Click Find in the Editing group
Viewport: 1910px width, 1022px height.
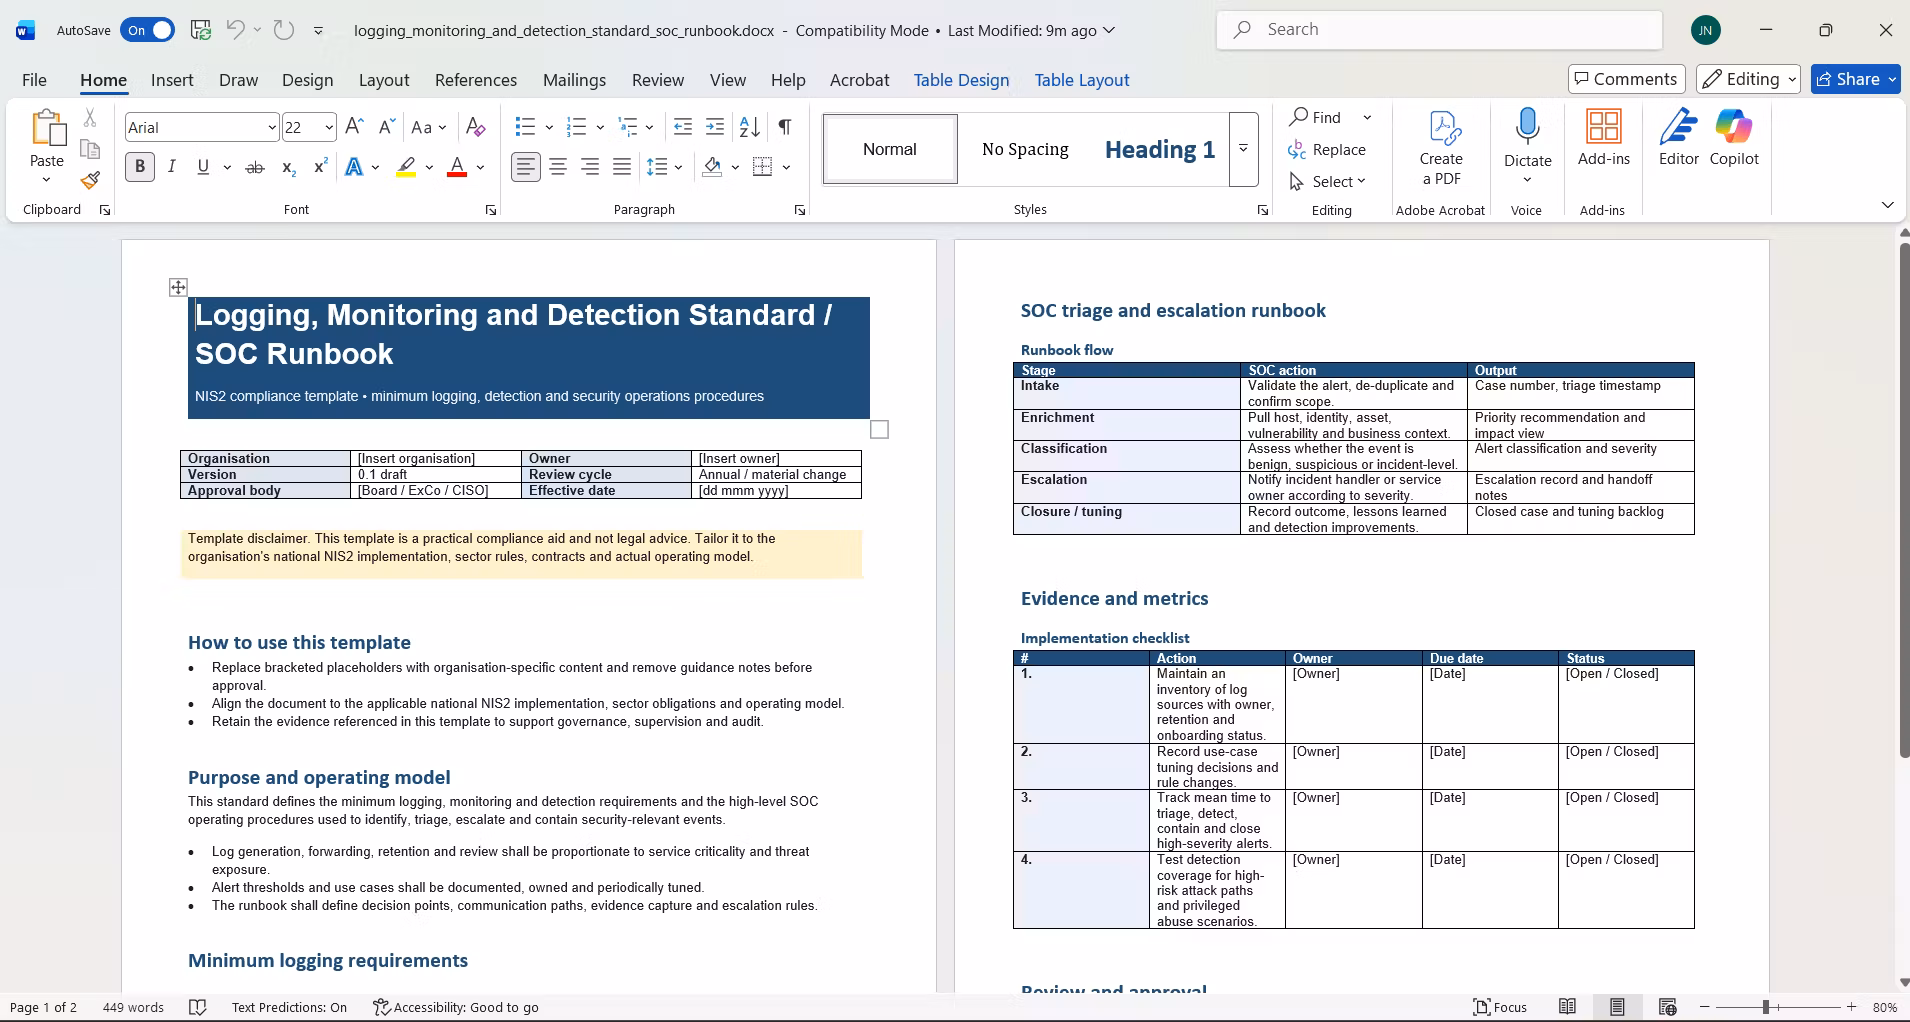[1316, 117]
